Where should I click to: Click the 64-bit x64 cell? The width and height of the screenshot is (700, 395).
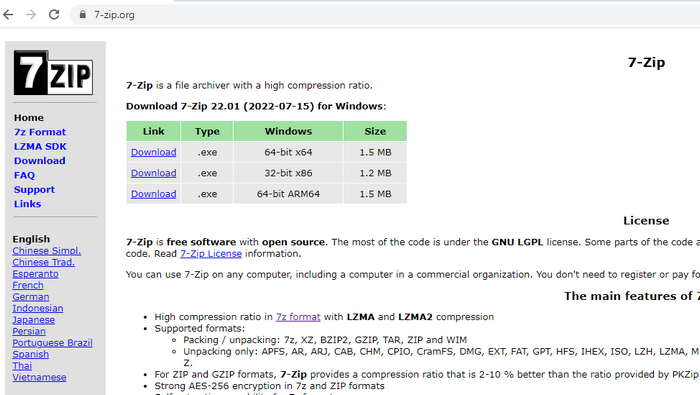[288, 152]
